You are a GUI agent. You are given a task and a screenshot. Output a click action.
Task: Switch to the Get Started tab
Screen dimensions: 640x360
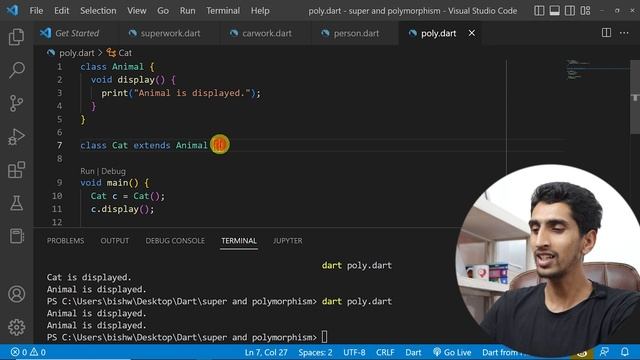76,33
